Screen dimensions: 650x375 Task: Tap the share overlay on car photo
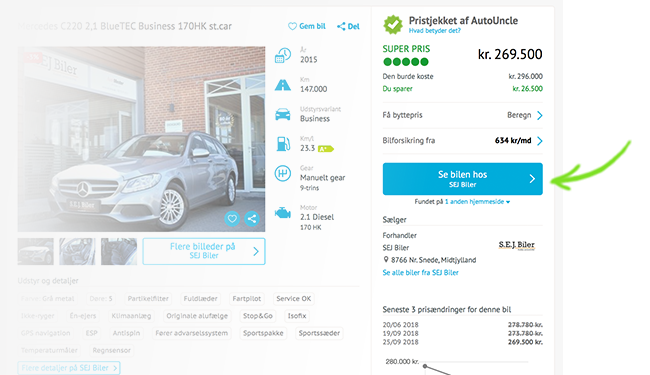click(x=252, y=218)
